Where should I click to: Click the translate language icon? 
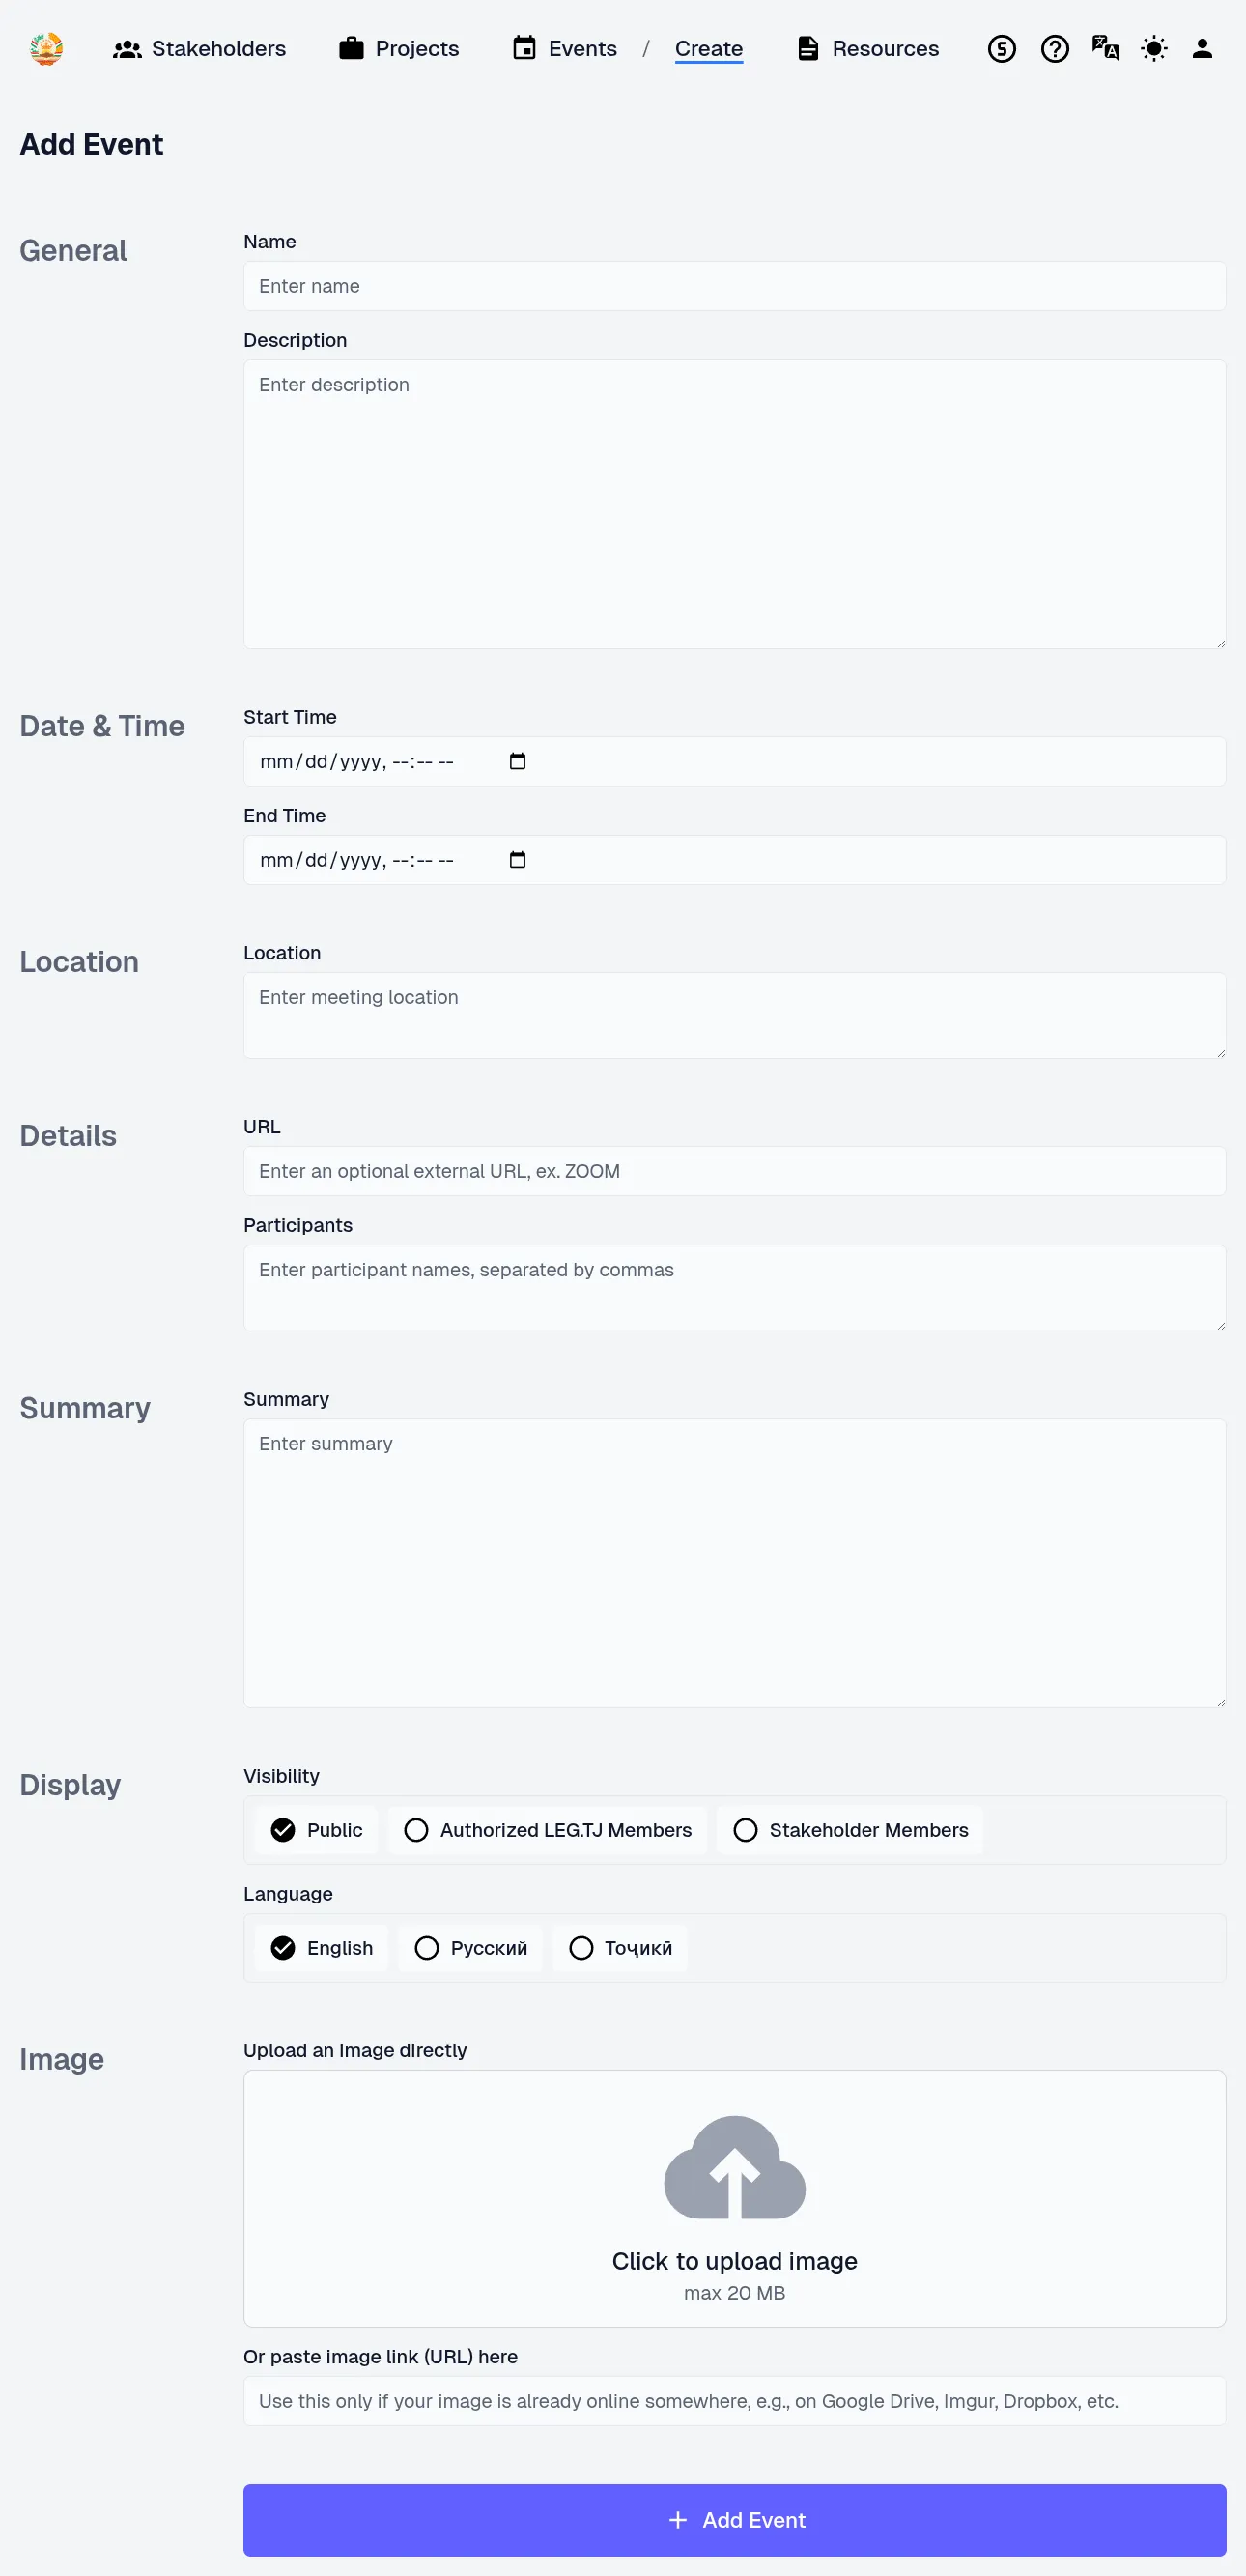tap(1105, 48)
